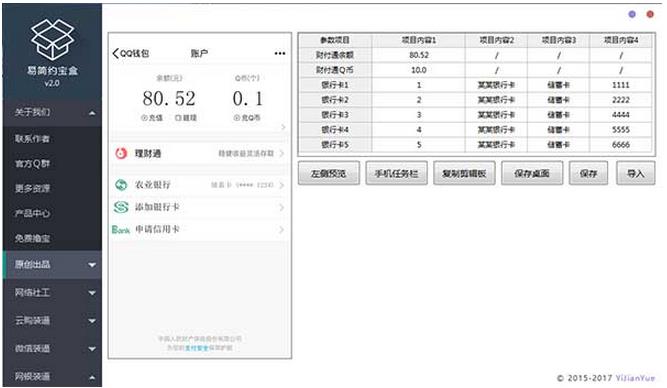Viewport: 667px width, 388px height.
Task: Click the 提现 option under the balance
Action: pyautogui.click(x=186, y=118)
